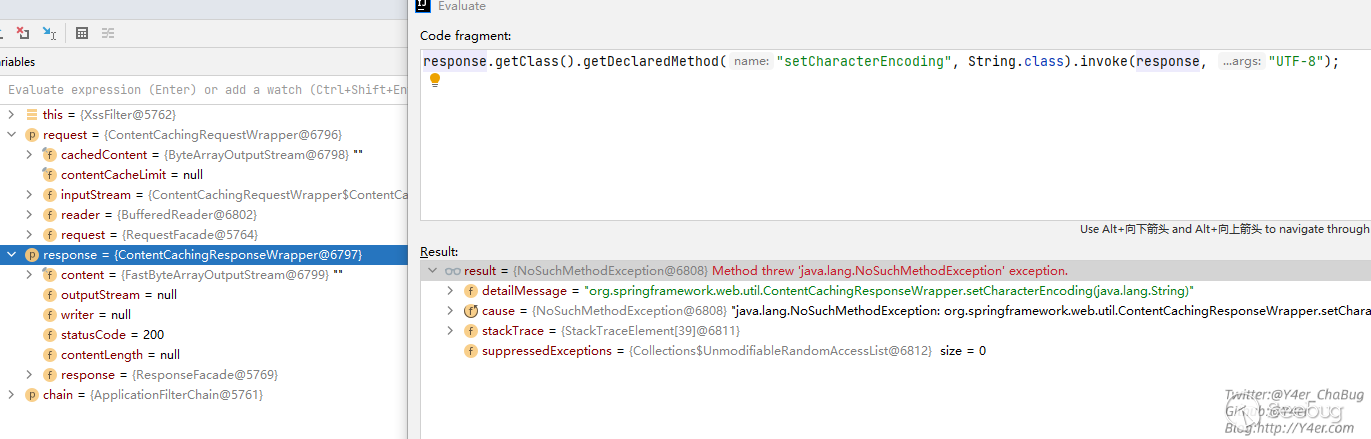The height and width of the screenshot is (439, 1371).
Task: Click the field icon beside content
Action: [50, 275]
